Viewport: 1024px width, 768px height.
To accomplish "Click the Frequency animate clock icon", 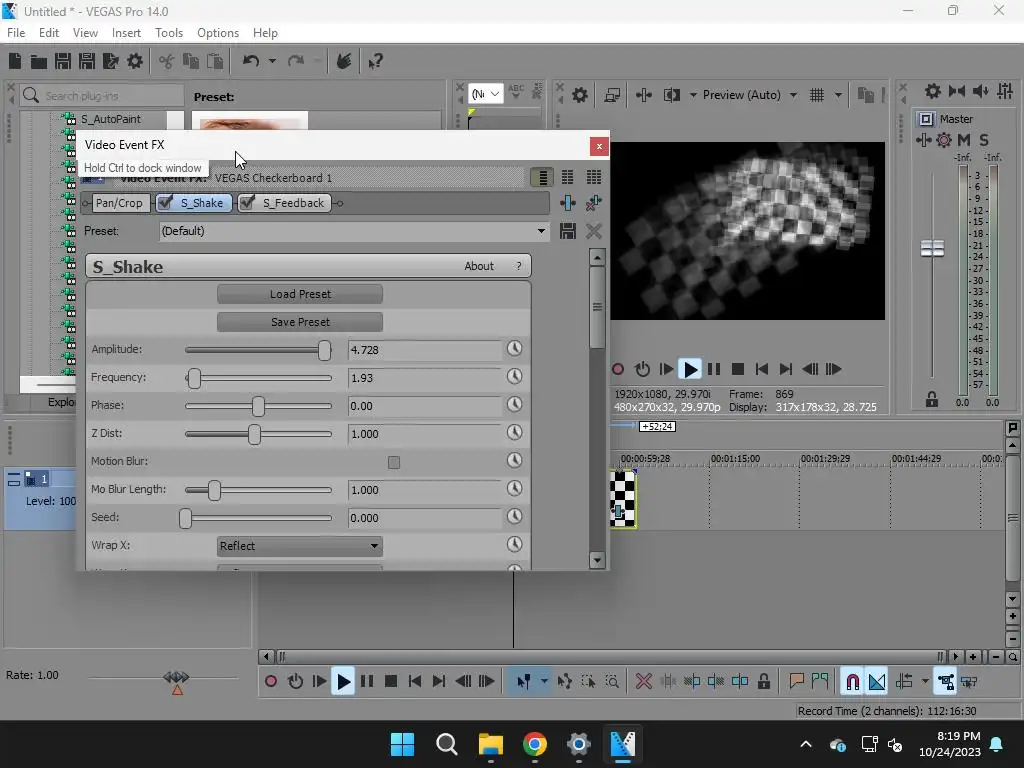I will pos(515,377).
